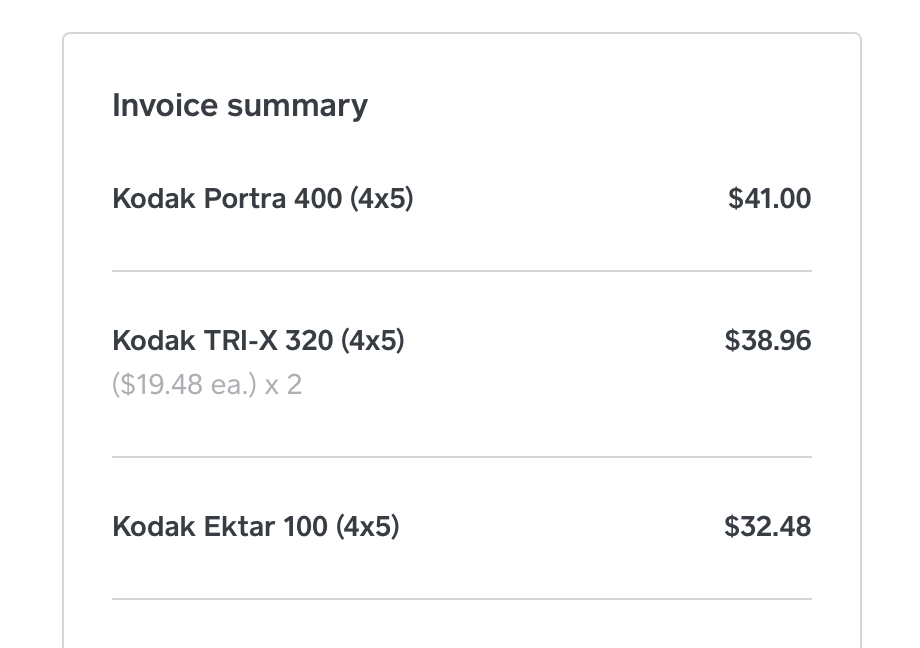Select the Kodak Portra 400 line item
Viewport: 920px width, 648px height.
pos(262,199)
